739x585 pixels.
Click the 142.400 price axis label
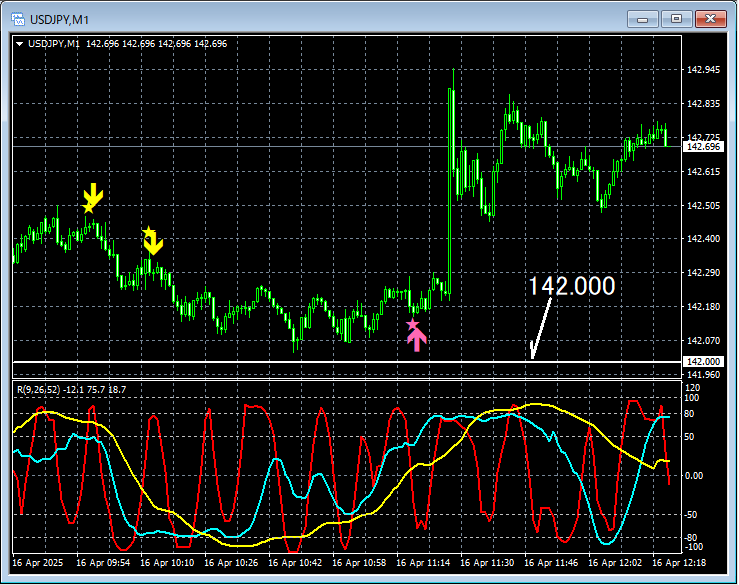click(x=703, y=239)
